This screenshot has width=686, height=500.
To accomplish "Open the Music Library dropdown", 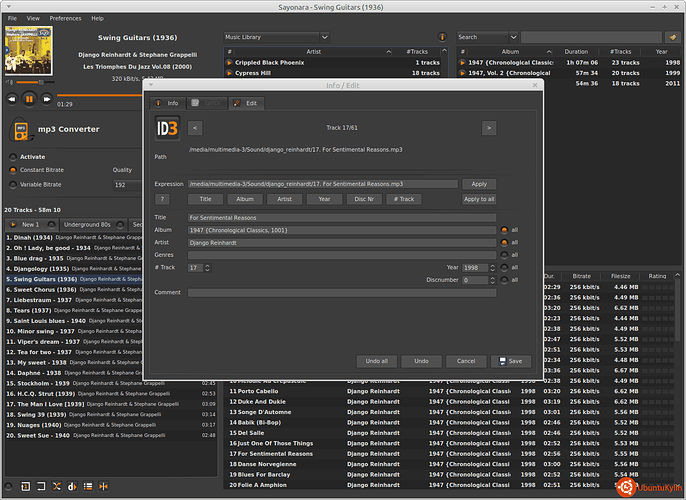I will (x=276, y=37).
